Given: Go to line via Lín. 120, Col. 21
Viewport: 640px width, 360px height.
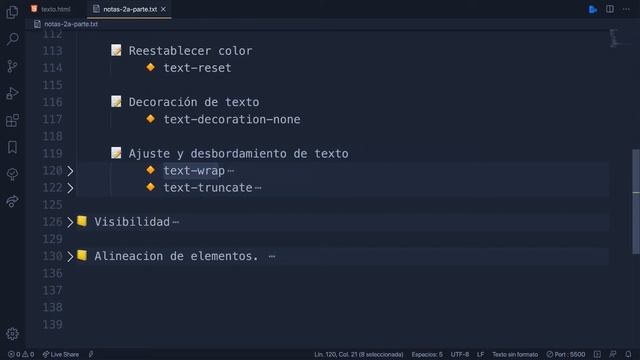Looking at the screenshot, I should pos(358,354).
